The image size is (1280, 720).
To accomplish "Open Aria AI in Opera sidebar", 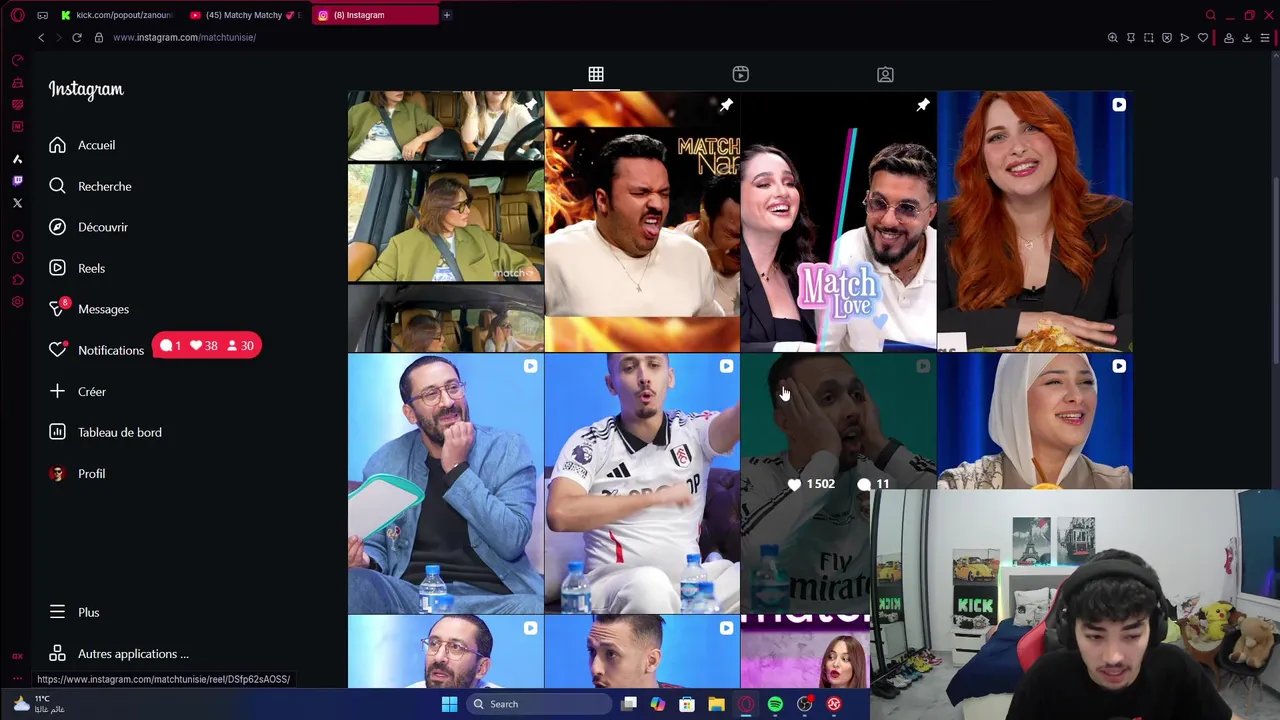I will (x=17, y=159).
